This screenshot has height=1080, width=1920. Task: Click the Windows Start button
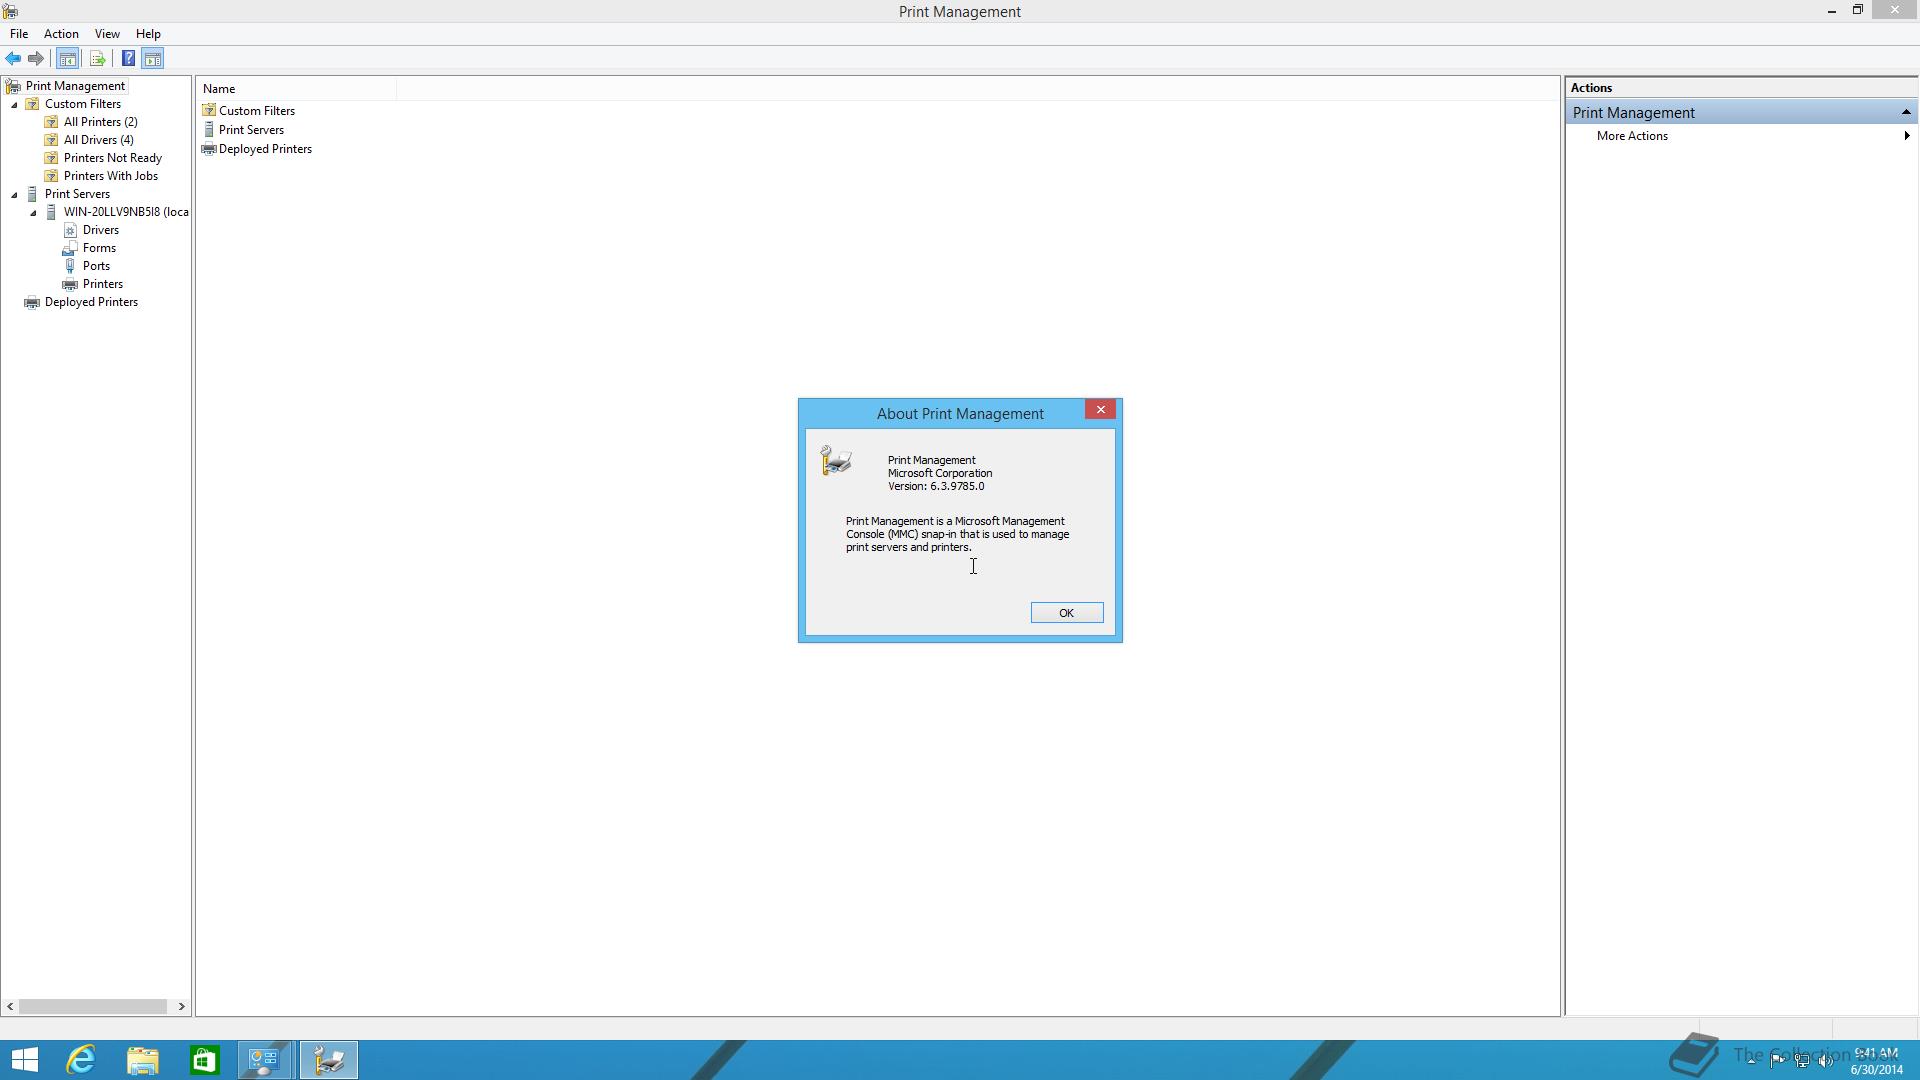25,1060
